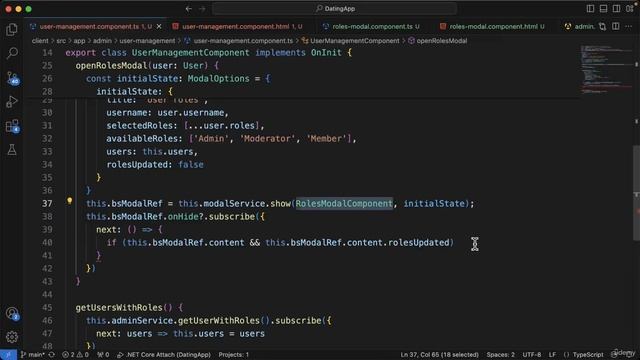Image resolution: width=640 pixels, height=360 pixels.
Task: Open the Extensions view in activity bar
Action: click(x=12, y=126)
